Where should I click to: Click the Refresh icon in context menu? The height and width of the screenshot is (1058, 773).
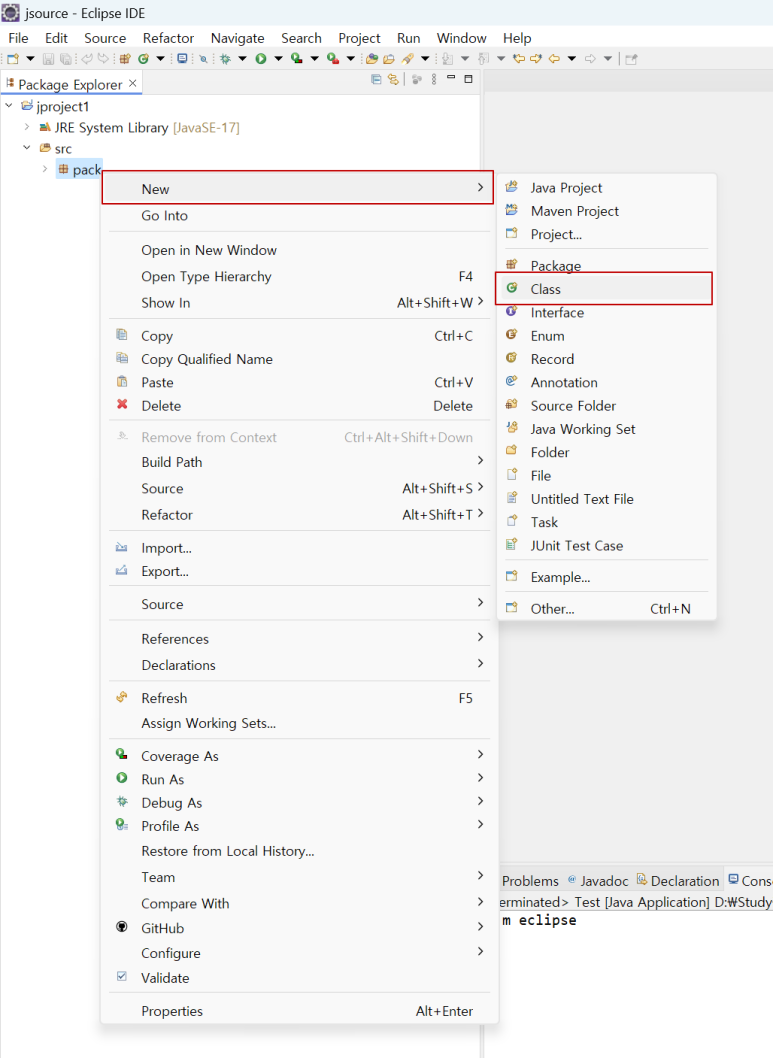pos(122,697)
